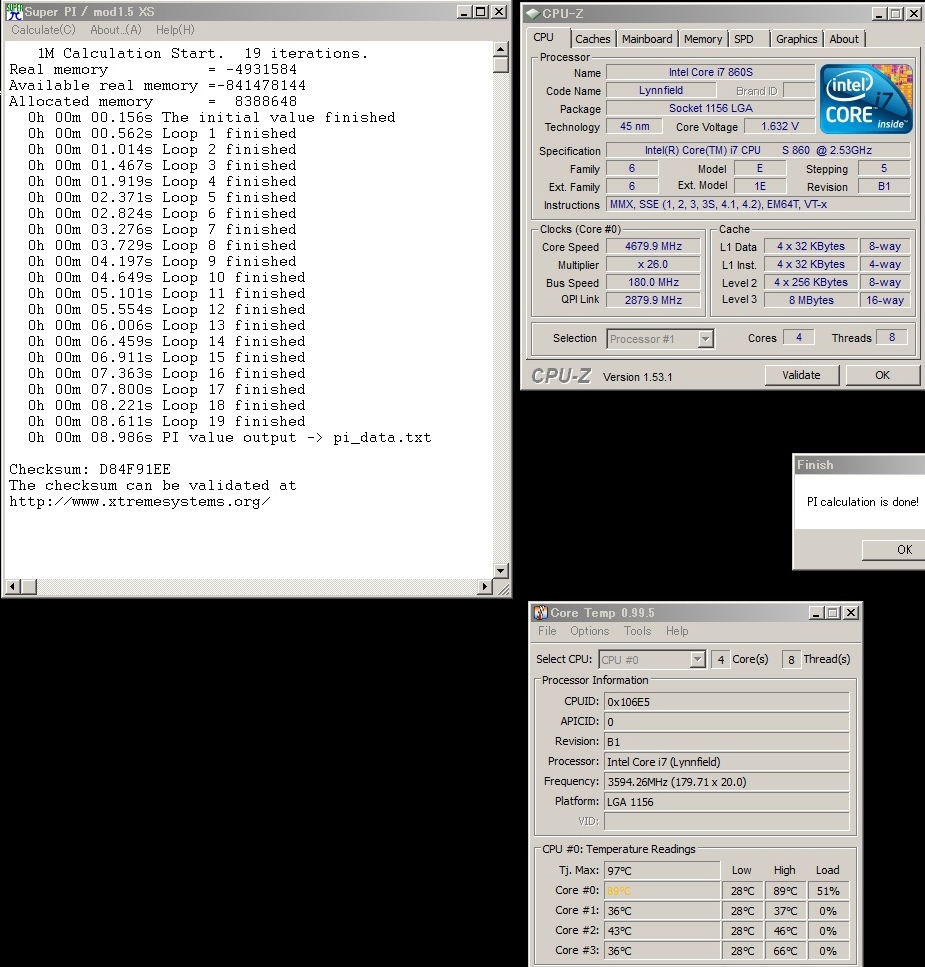
Task: Open the Help menu in Super PI
Action: (175, 30)
